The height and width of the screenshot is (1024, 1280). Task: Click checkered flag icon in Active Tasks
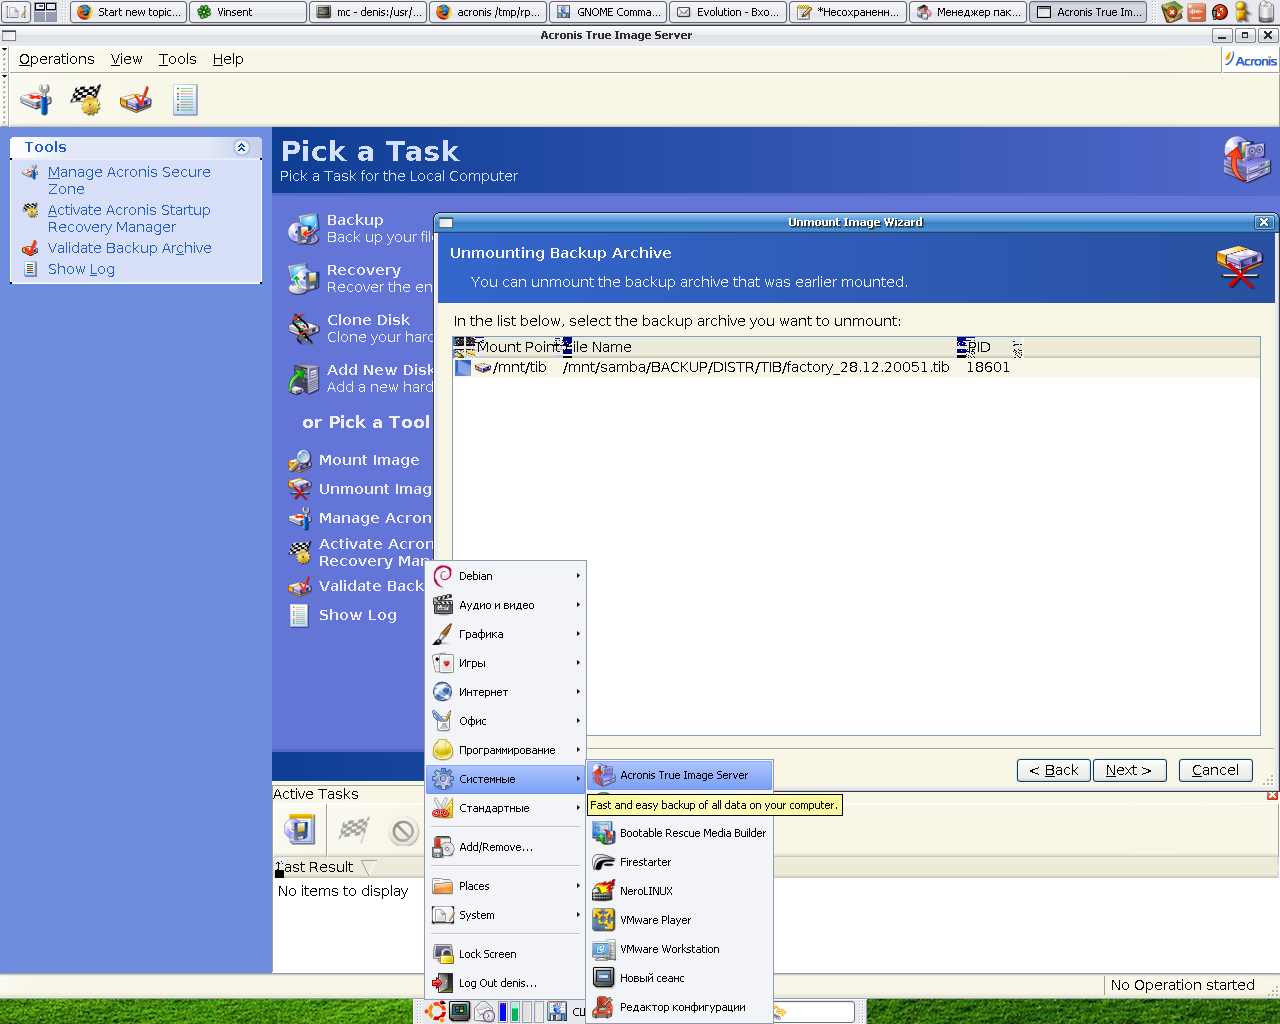(353, 829)
